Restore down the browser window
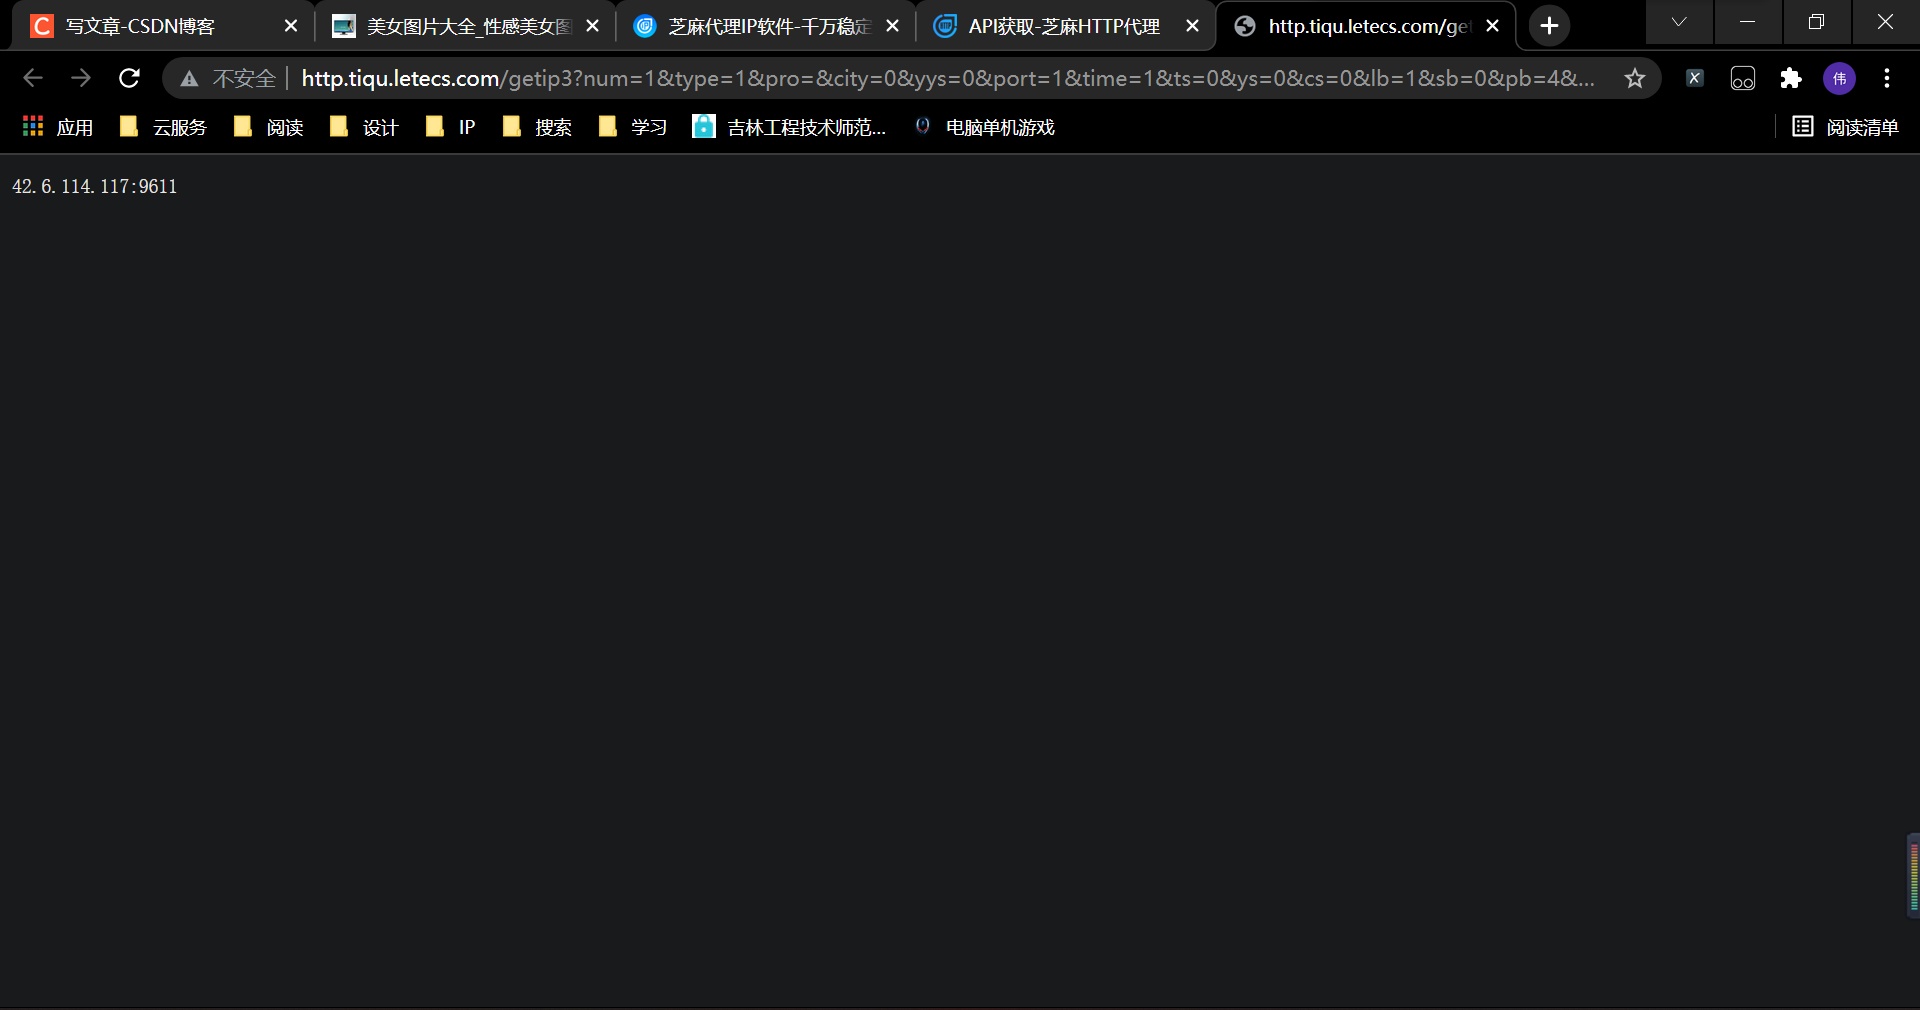 click(1816, 22)
